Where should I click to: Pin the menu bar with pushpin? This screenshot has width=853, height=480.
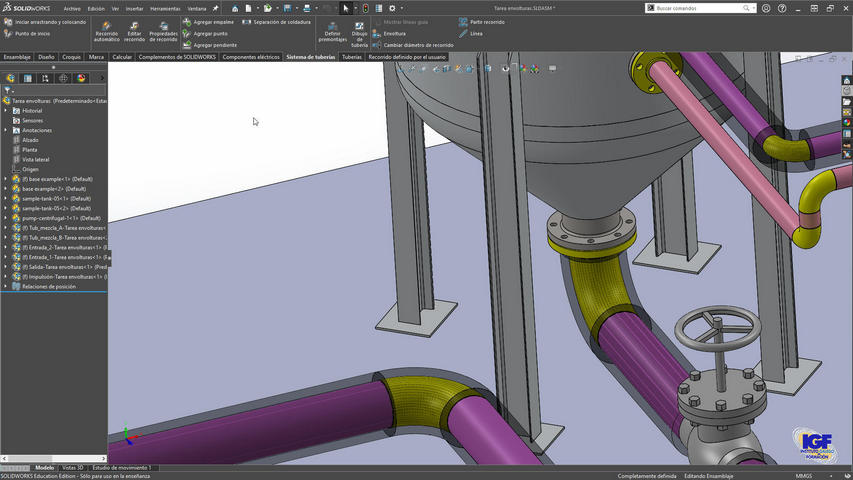(215, 8)
